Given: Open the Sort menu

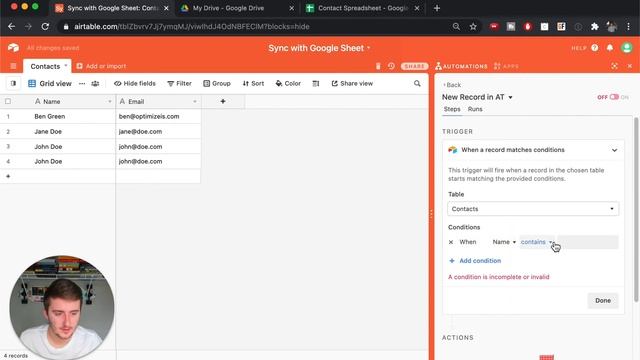Looking at the screenshot, I should [x=253, y=83].
